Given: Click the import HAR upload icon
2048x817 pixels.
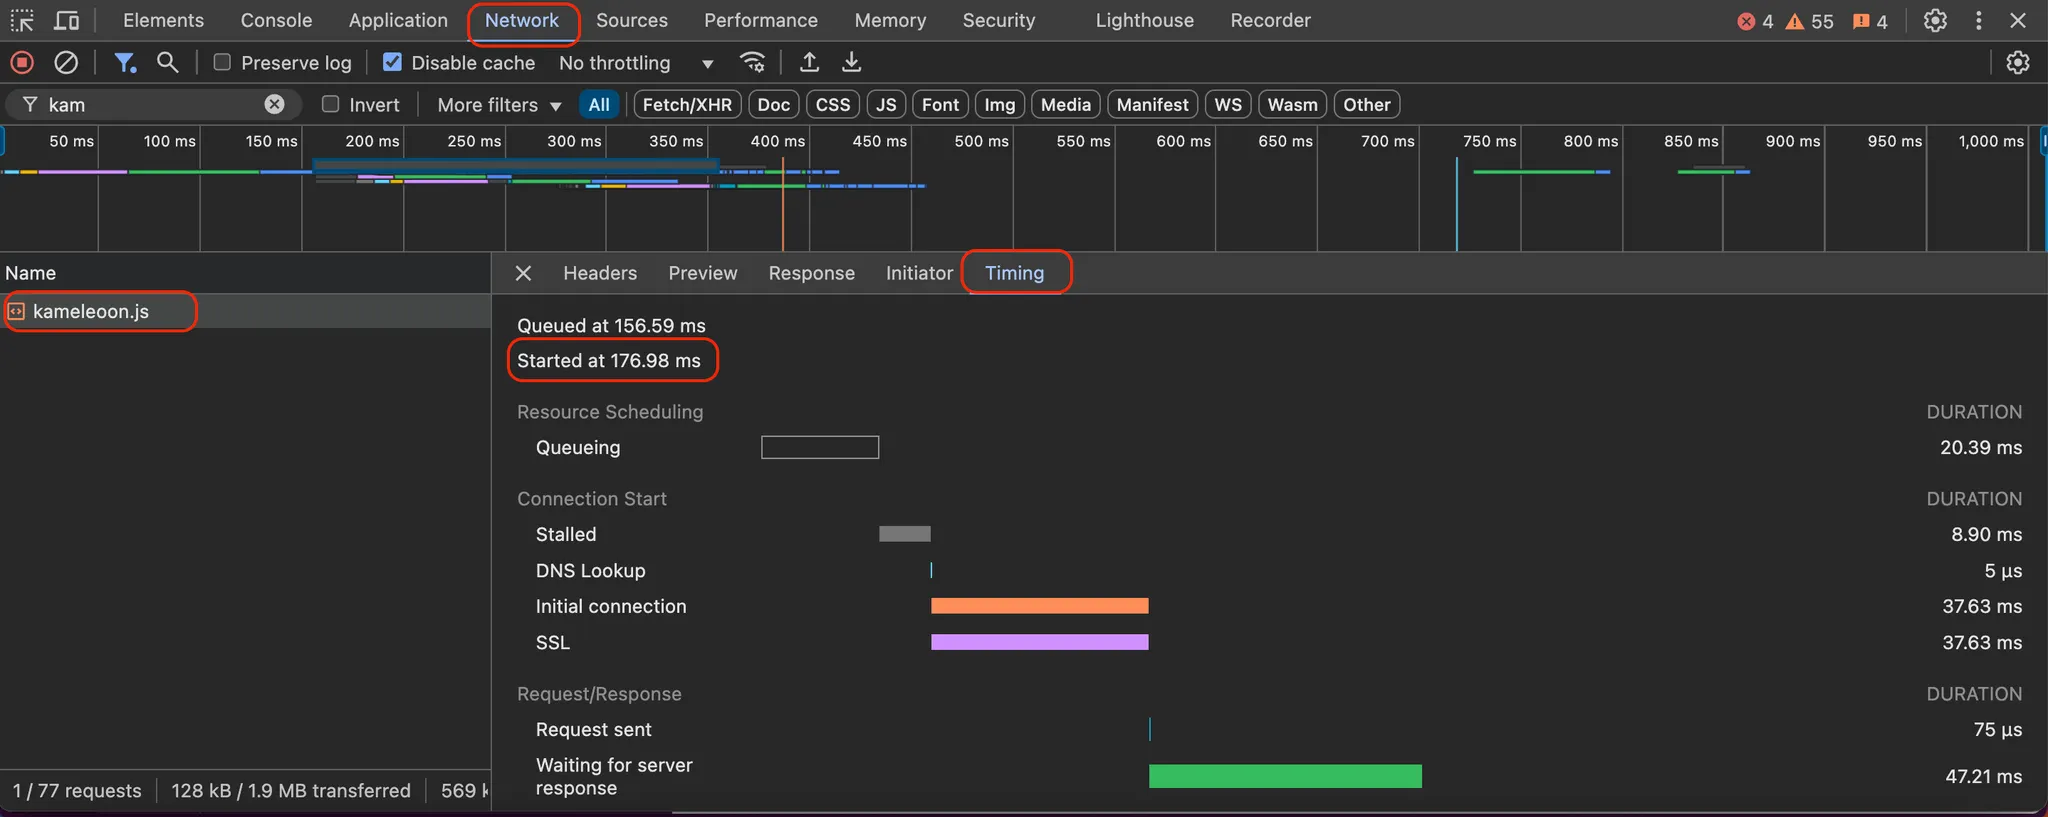Looking at the screenshot, I should pos(809,63).
